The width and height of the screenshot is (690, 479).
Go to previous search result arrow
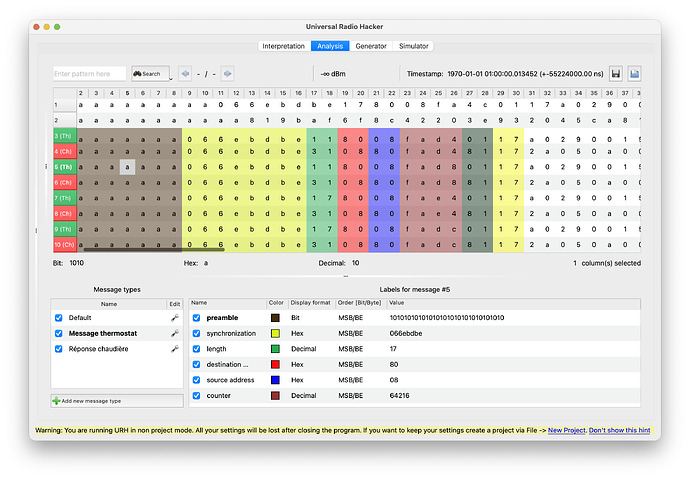pyautogui.click(x=185, y=74)
